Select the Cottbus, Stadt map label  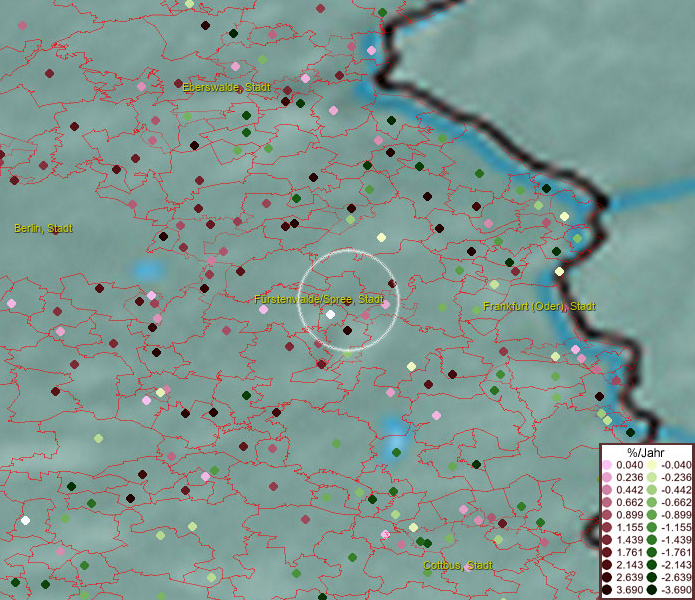click(458, 565)
